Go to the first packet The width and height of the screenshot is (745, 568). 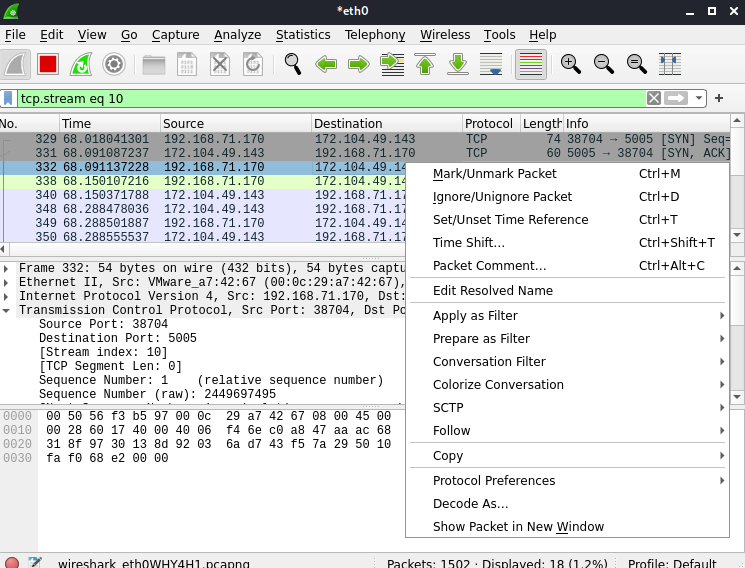coord(425,64)
